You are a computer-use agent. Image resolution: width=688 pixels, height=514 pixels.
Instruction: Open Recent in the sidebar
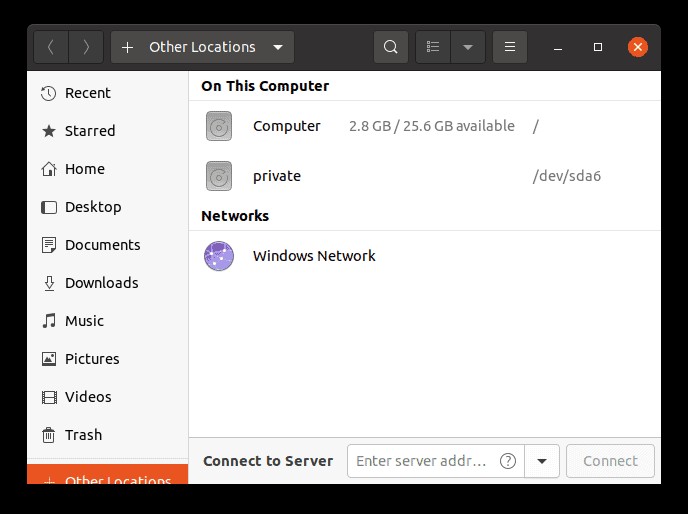108,93
